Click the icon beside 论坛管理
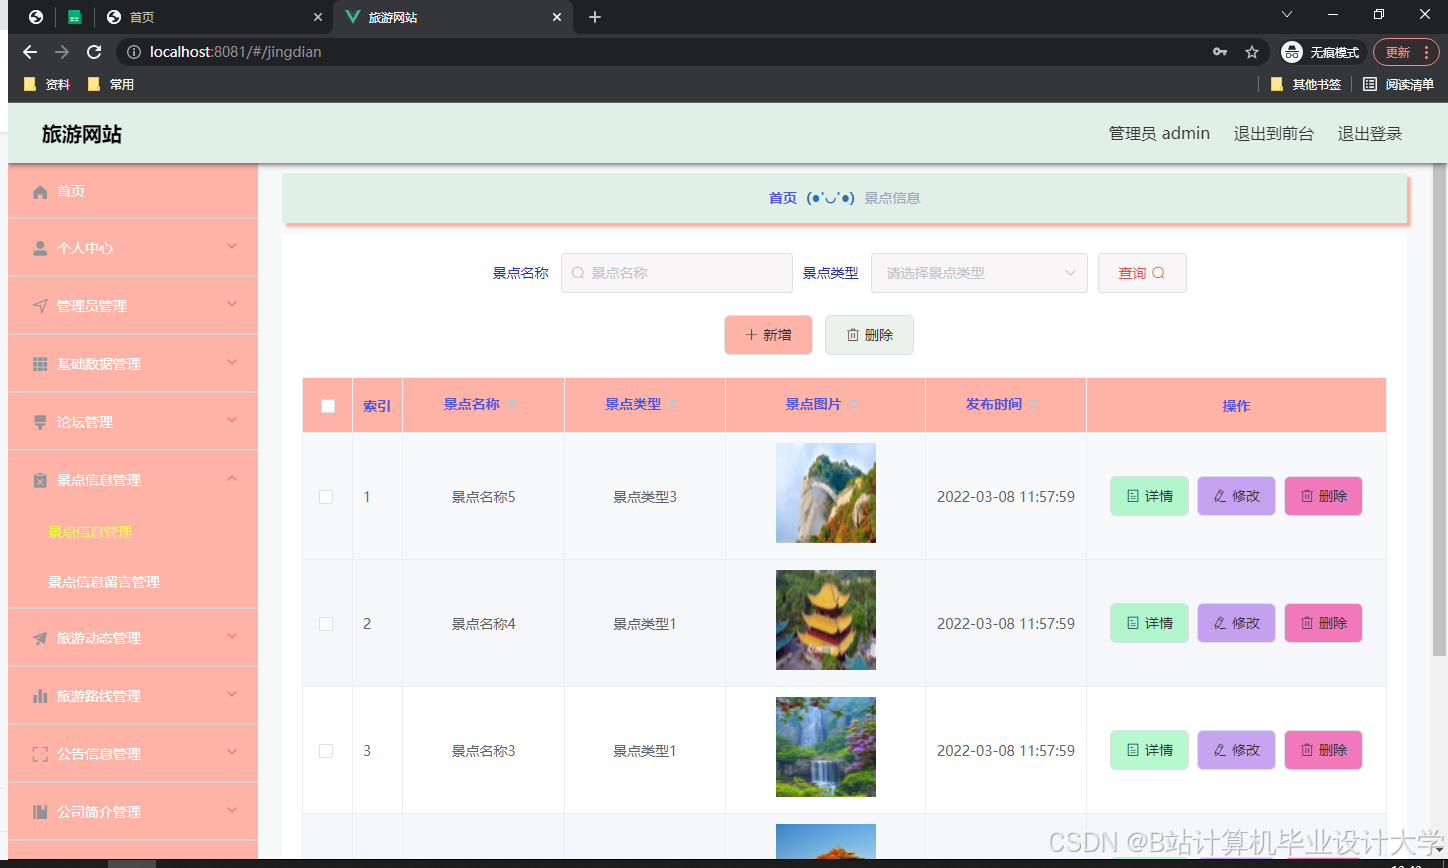The image size is (1448, 868). pos(40,422)
